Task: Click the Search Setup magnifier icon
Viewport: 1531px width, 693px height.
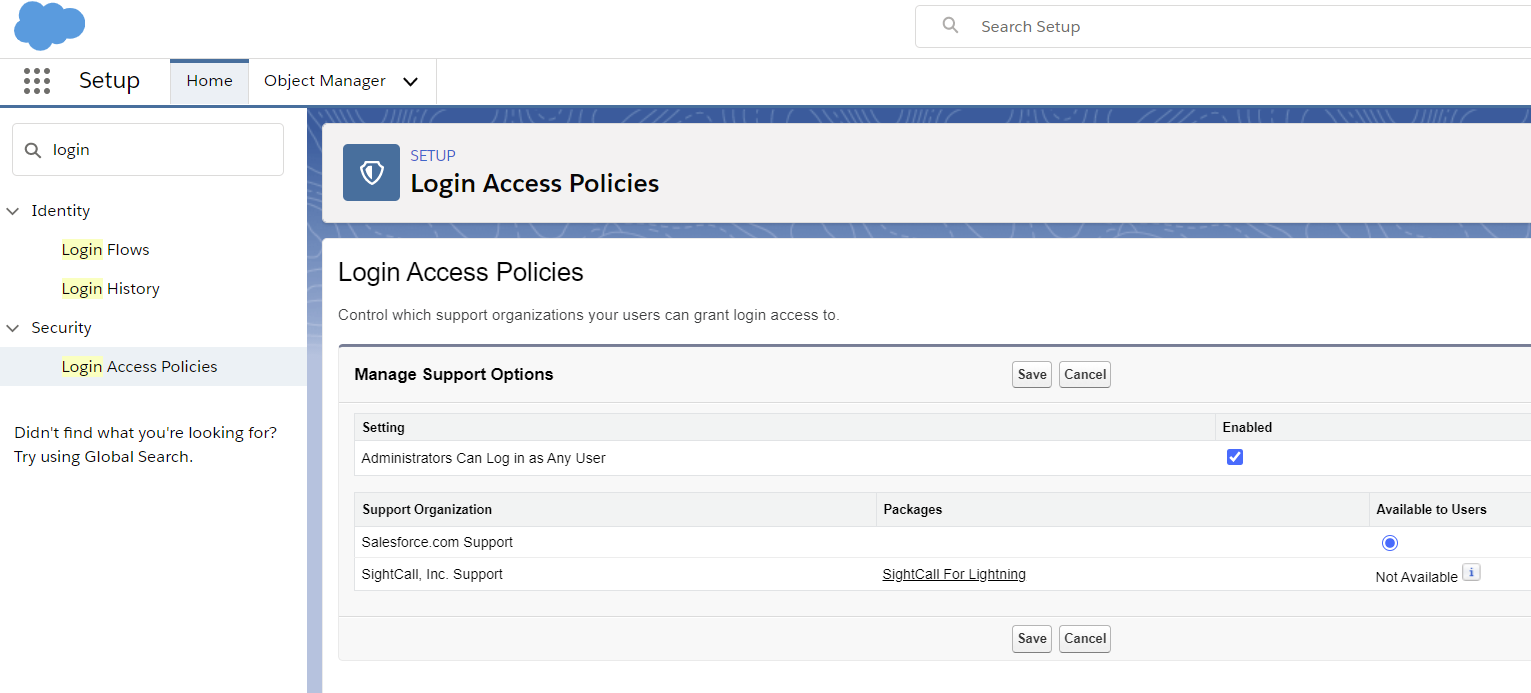Action: 951,25
